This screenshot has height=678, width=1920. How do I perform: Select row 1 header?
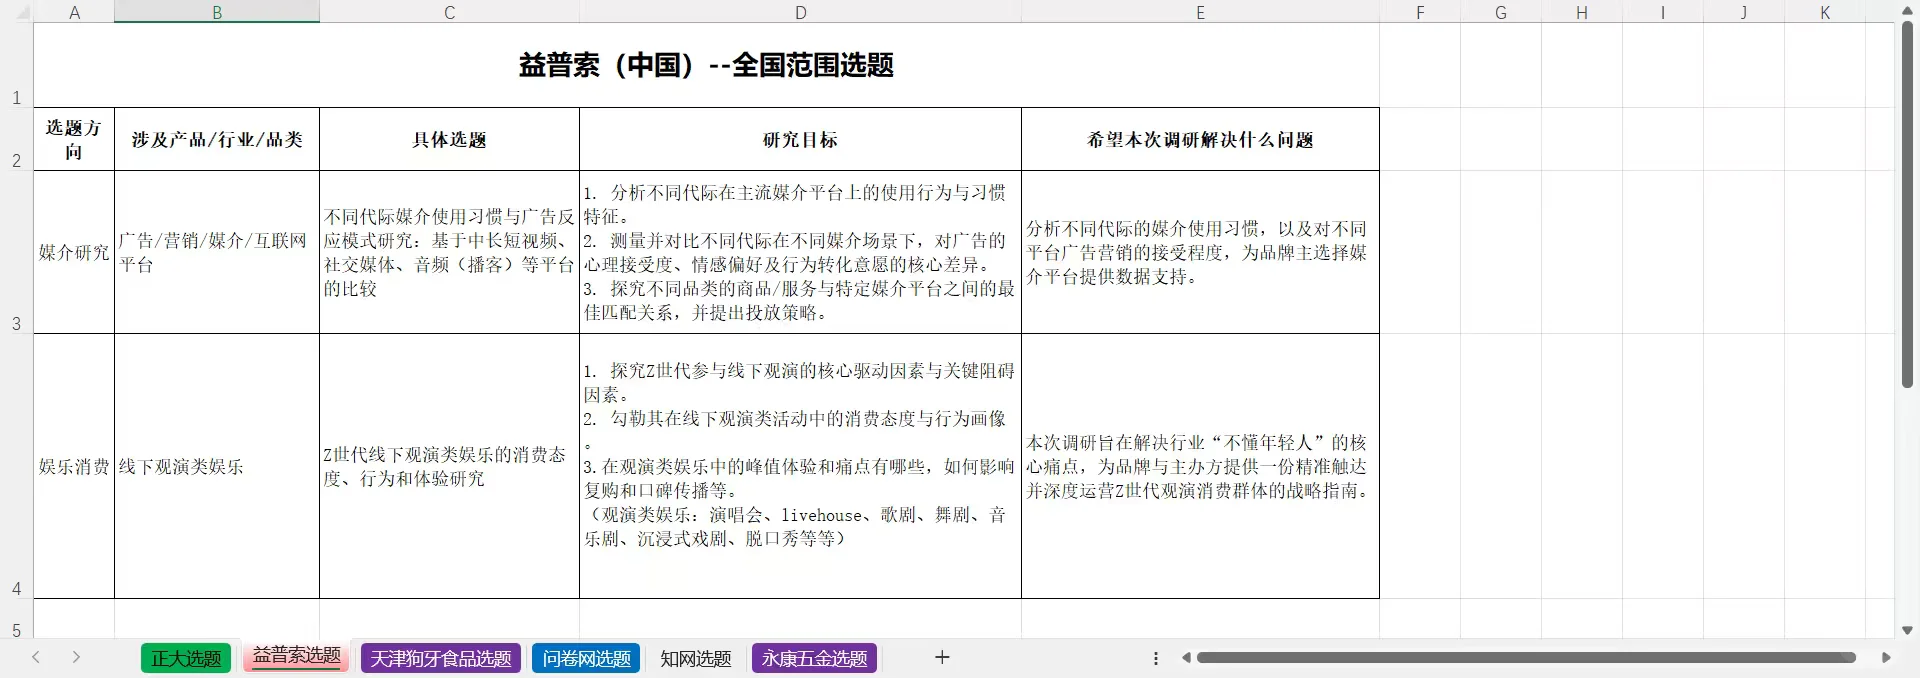tap(16, 65)
